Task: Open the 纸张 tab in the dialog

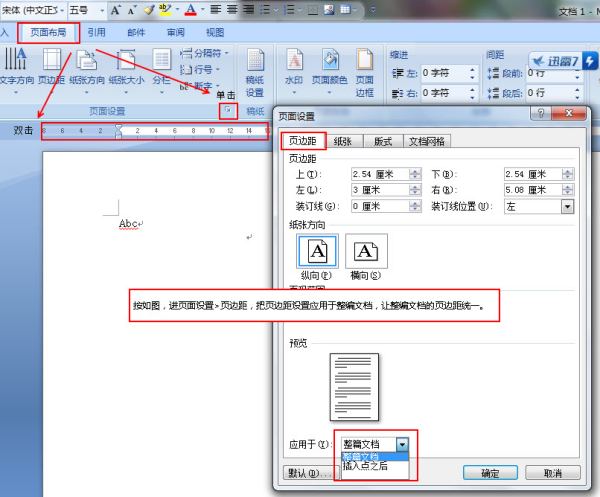Action: (342, 142)
